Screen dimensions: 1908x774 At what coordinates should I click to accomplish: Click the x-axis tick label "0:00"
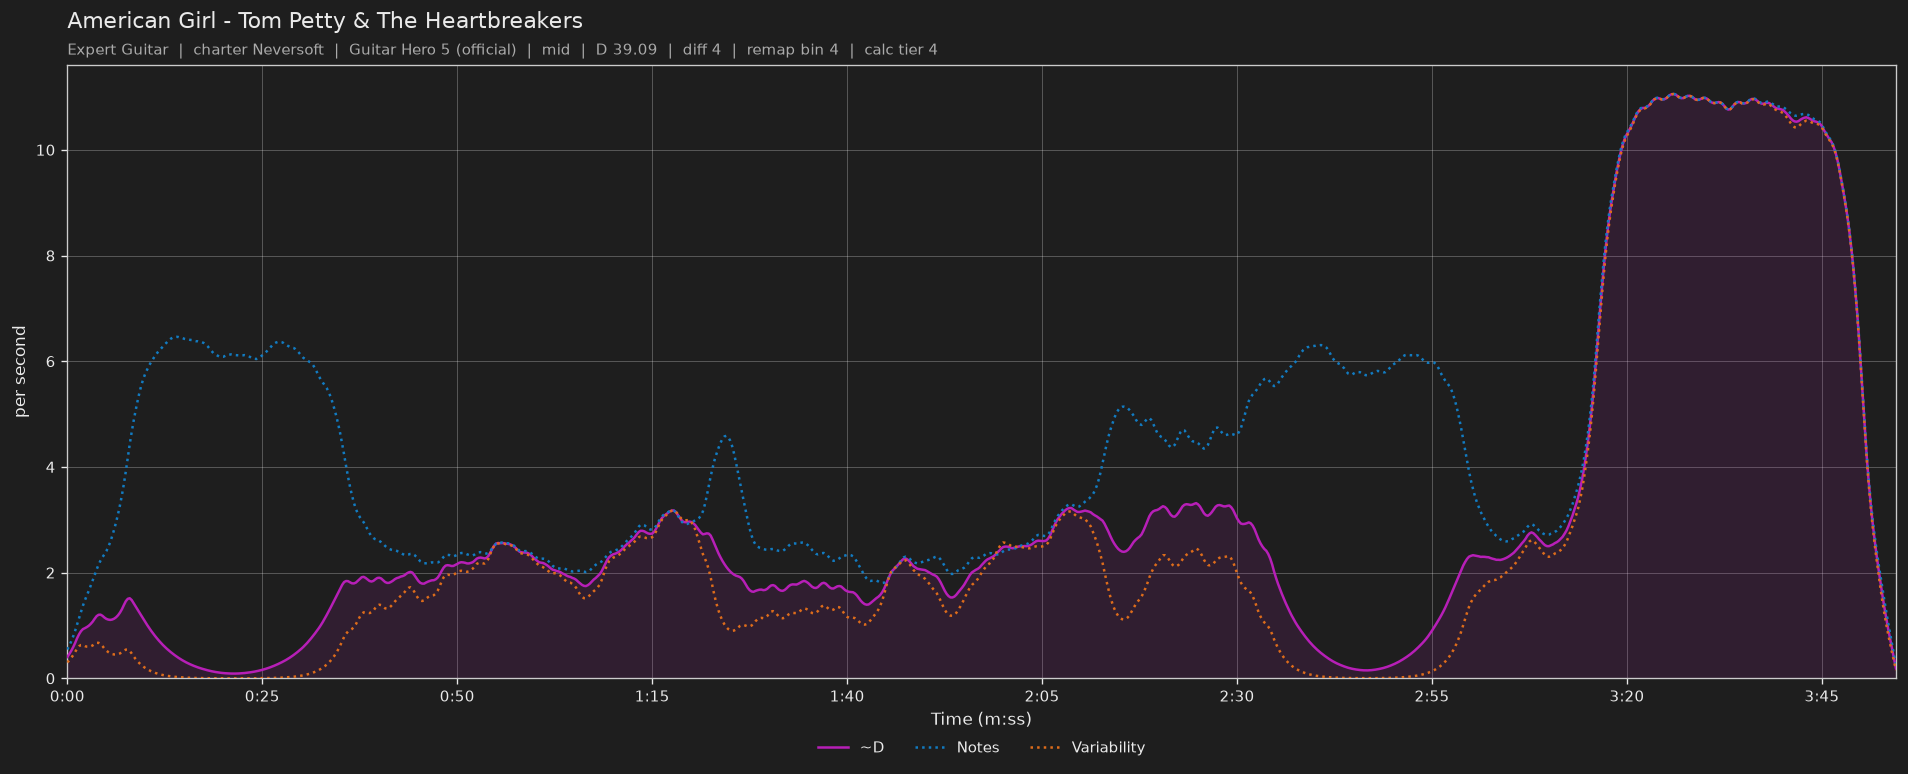click(67, 697)
